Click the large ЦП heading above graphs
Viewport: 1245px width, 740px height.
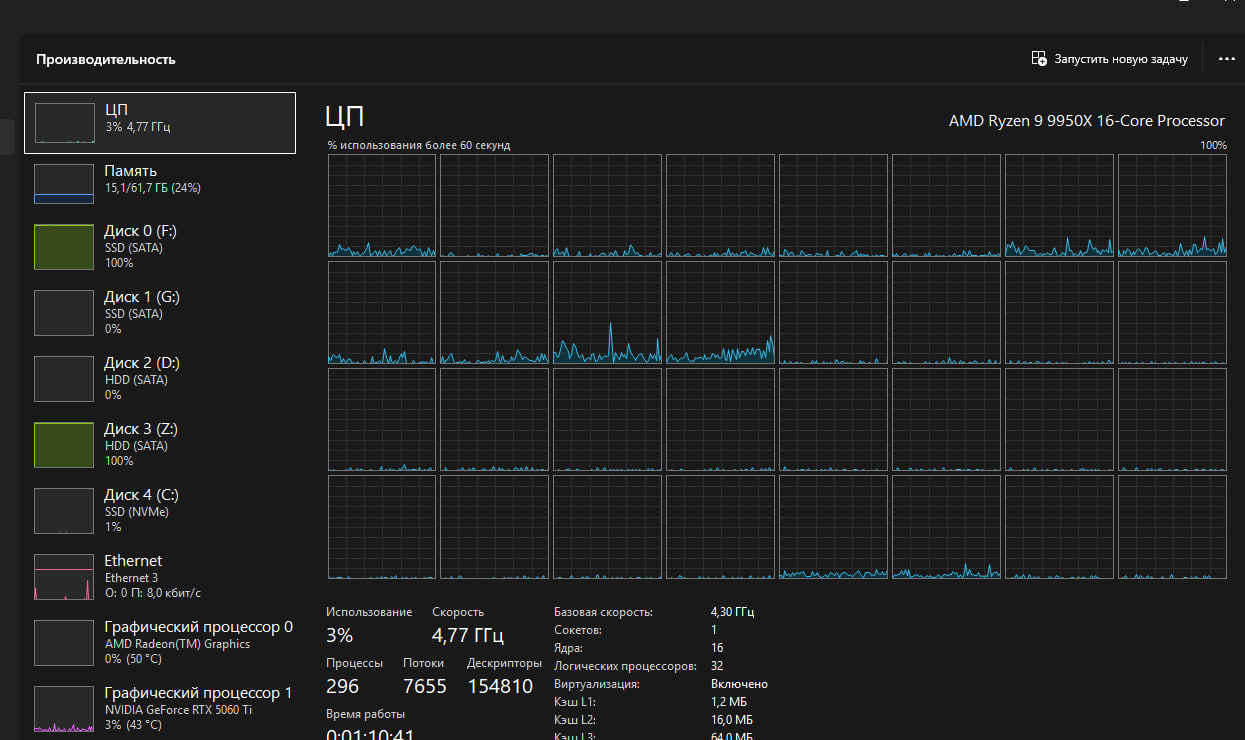point(345,117)
